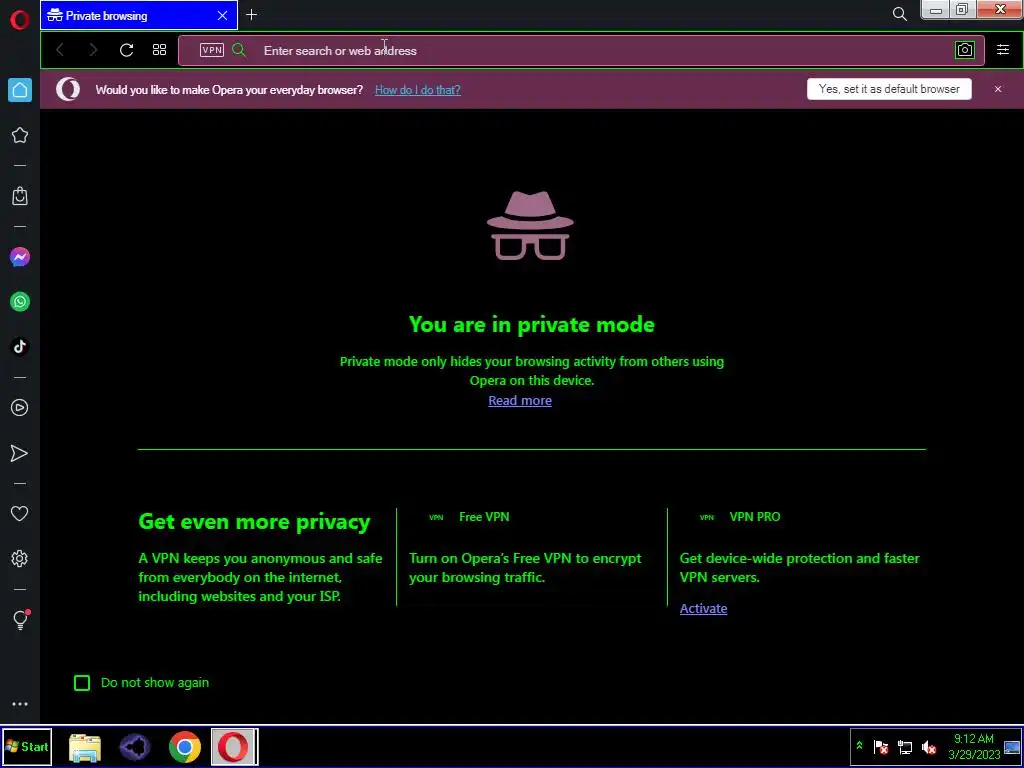Image resolution: width=1024 pixels, height=768 pixels.
Task: Click the back navigation arrow
Action: tap(60, 50)
